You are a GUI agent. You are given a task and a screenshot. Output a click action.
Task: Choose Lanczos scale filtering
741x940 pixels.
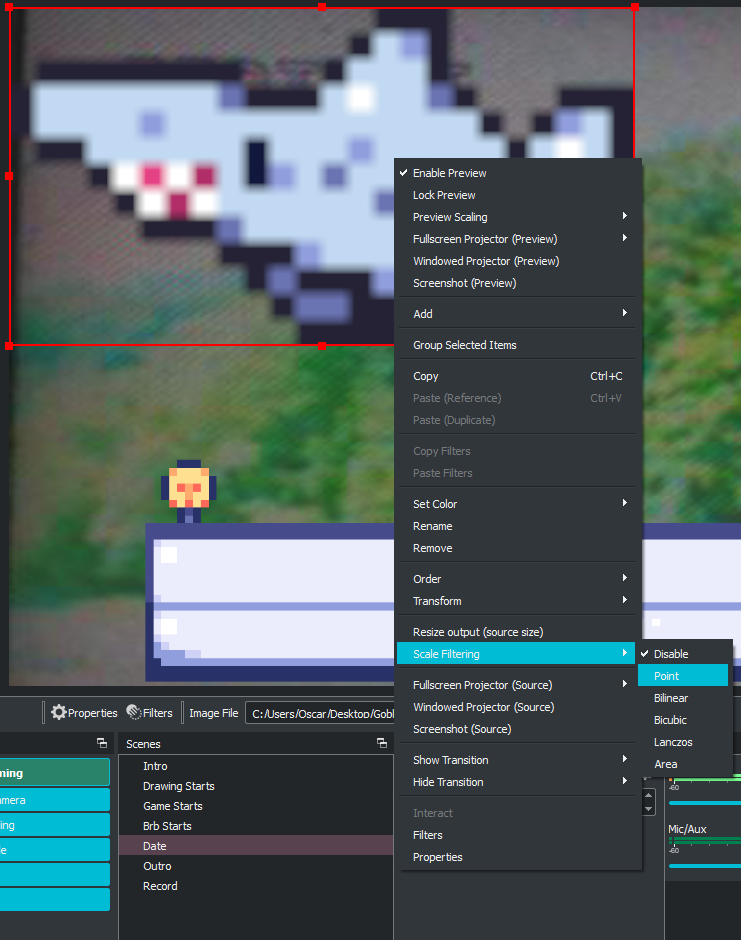(x=683, y=742)
